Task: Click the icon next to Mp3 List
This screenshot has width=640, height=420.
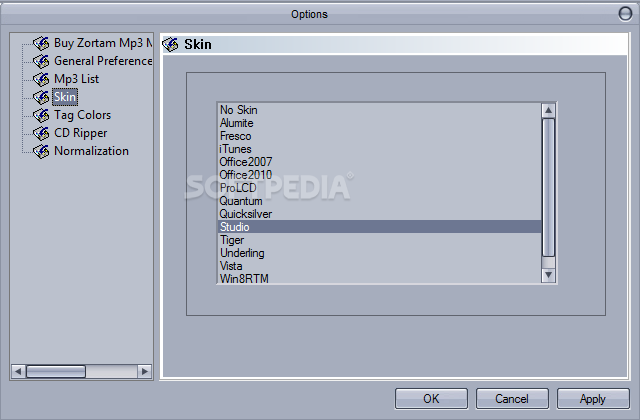Action: pos(41,79)
